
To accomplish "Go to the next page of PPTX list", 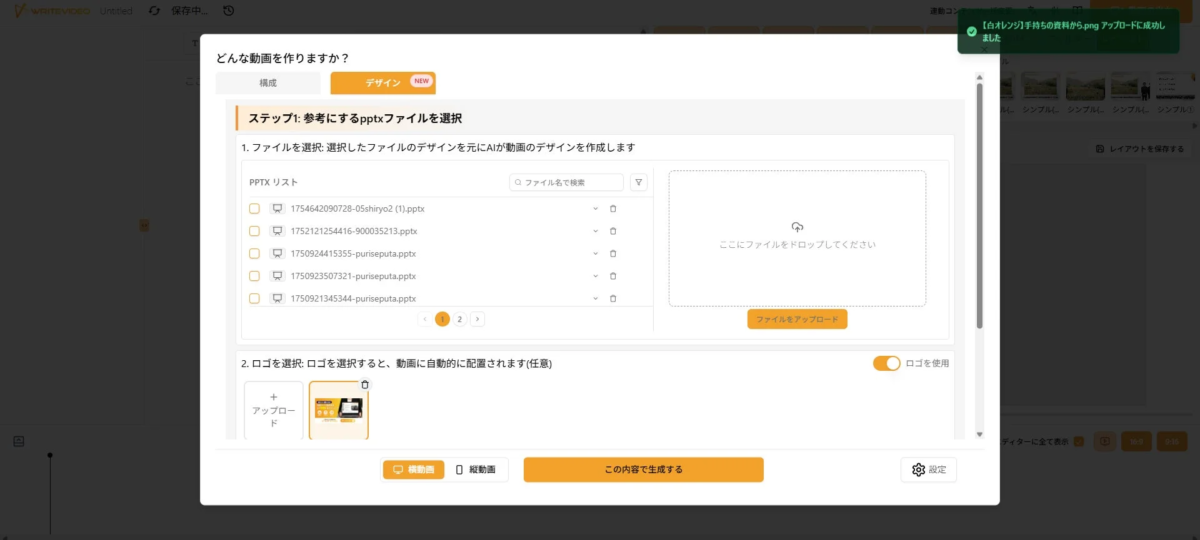I will [477, 319].
